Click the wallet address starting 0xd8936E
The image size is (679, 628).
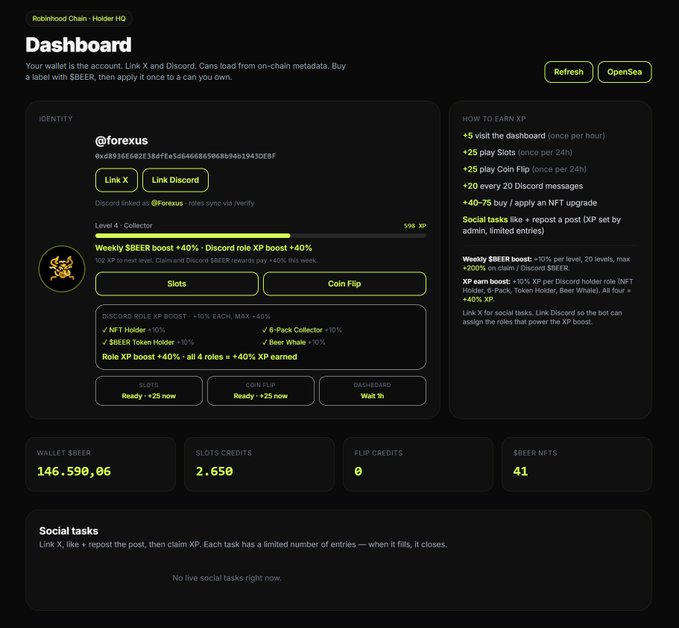[x=185, y=156]
